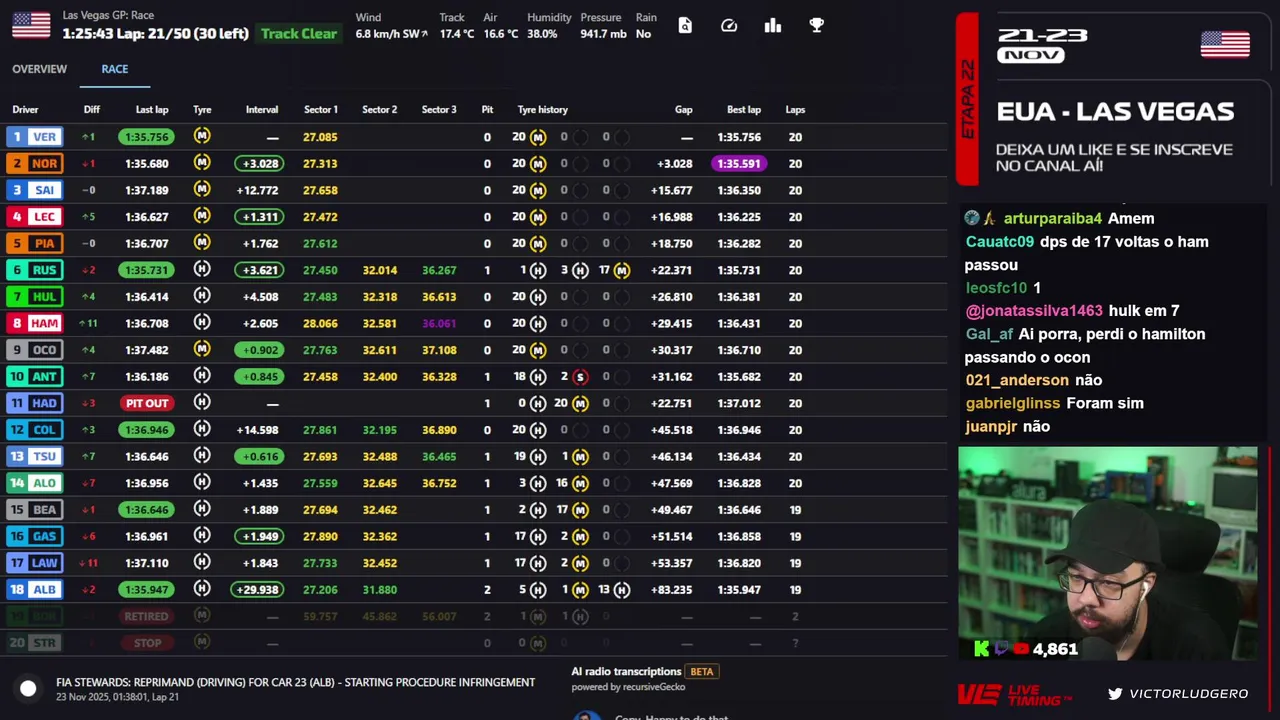Click chat username gabrielglinss

click(x=1013, y=403)
